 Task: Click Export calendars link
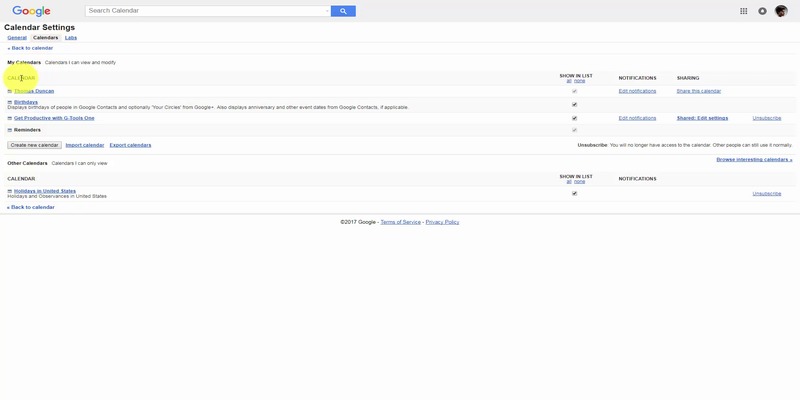pos(130,145)
